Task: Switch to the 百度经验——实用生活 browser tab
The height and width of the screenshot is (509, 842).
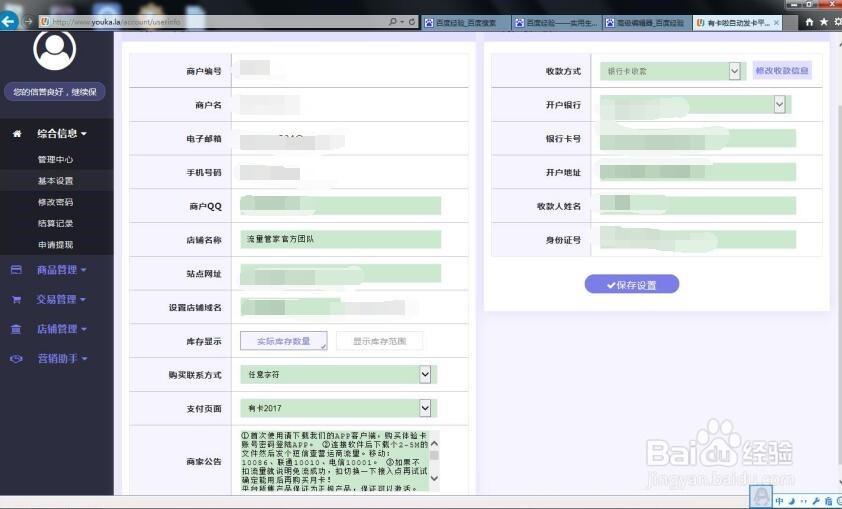Action: click(556, 23)
